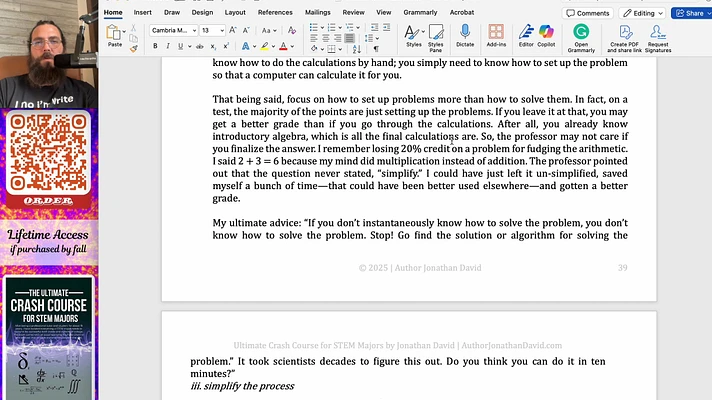Open the Mailings tab
This screenshot has width=712, height=400.
(x=317, y=12)
